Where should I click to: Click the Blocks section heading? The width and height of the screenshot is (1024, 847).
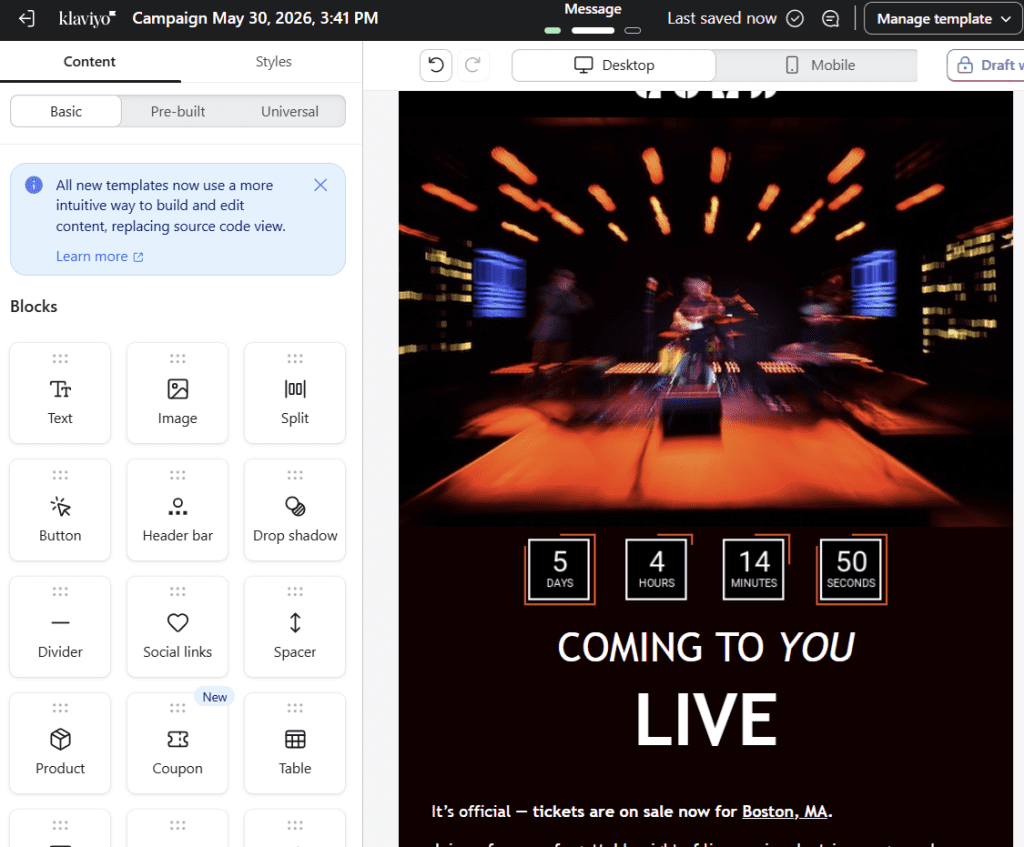point(34,306)
